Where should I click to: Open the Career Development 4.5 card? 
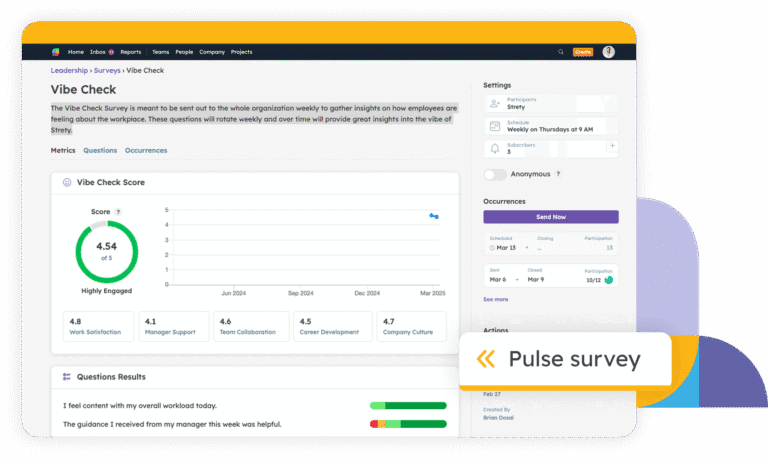(x=333, y=326)
